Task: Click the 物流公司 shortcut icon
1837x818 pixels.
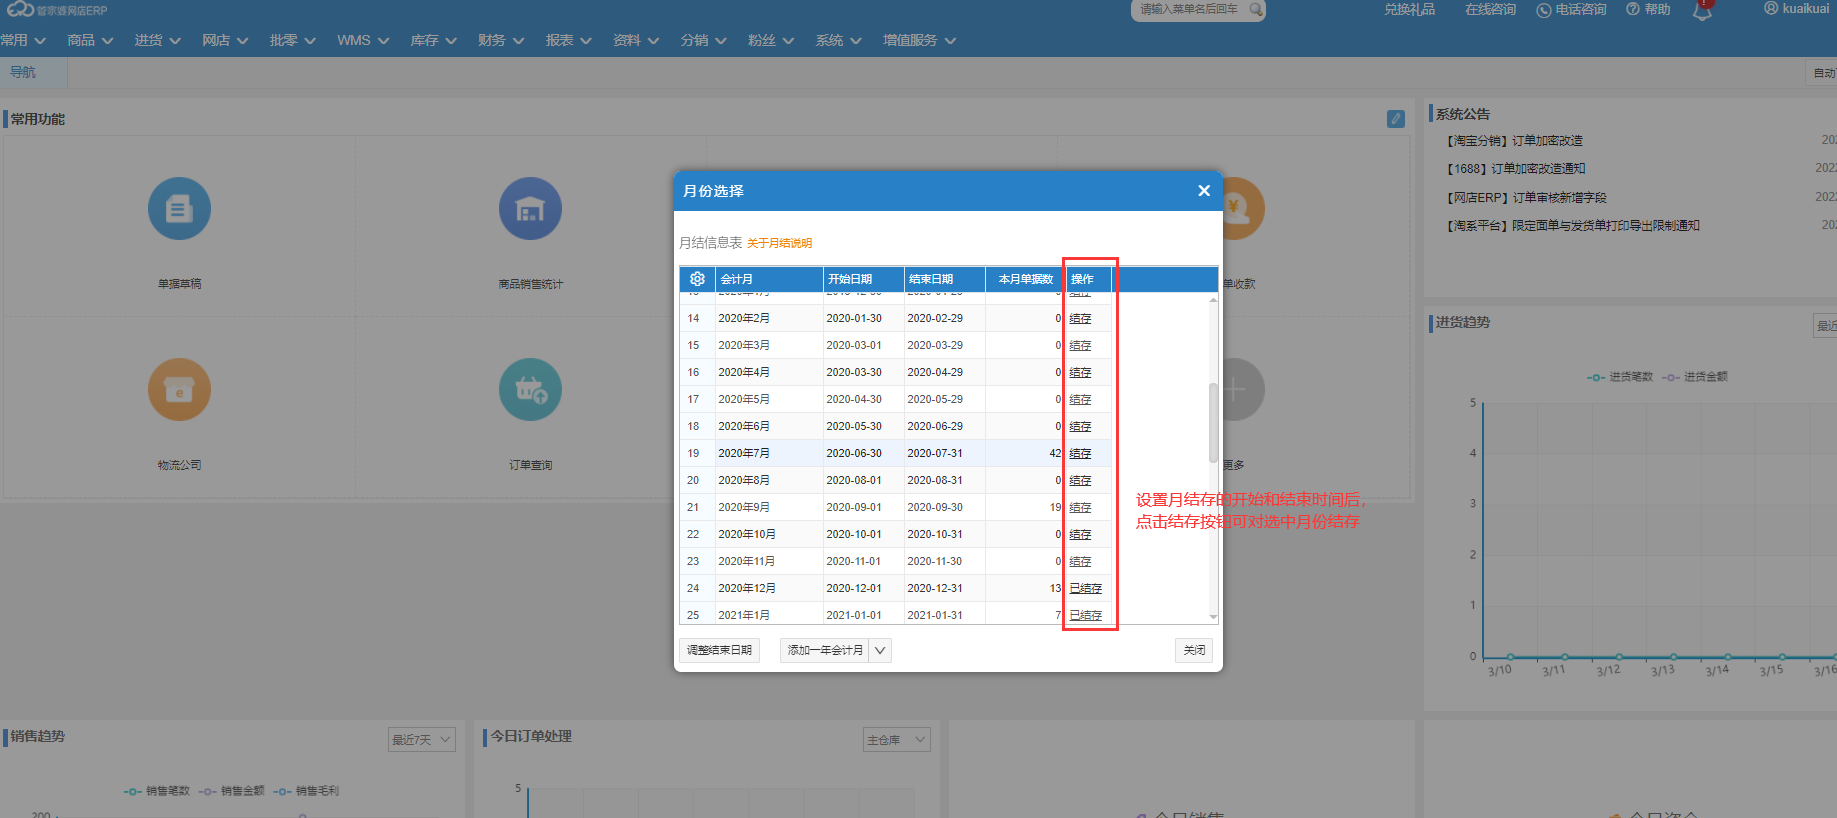Action: tap(179, 390)
